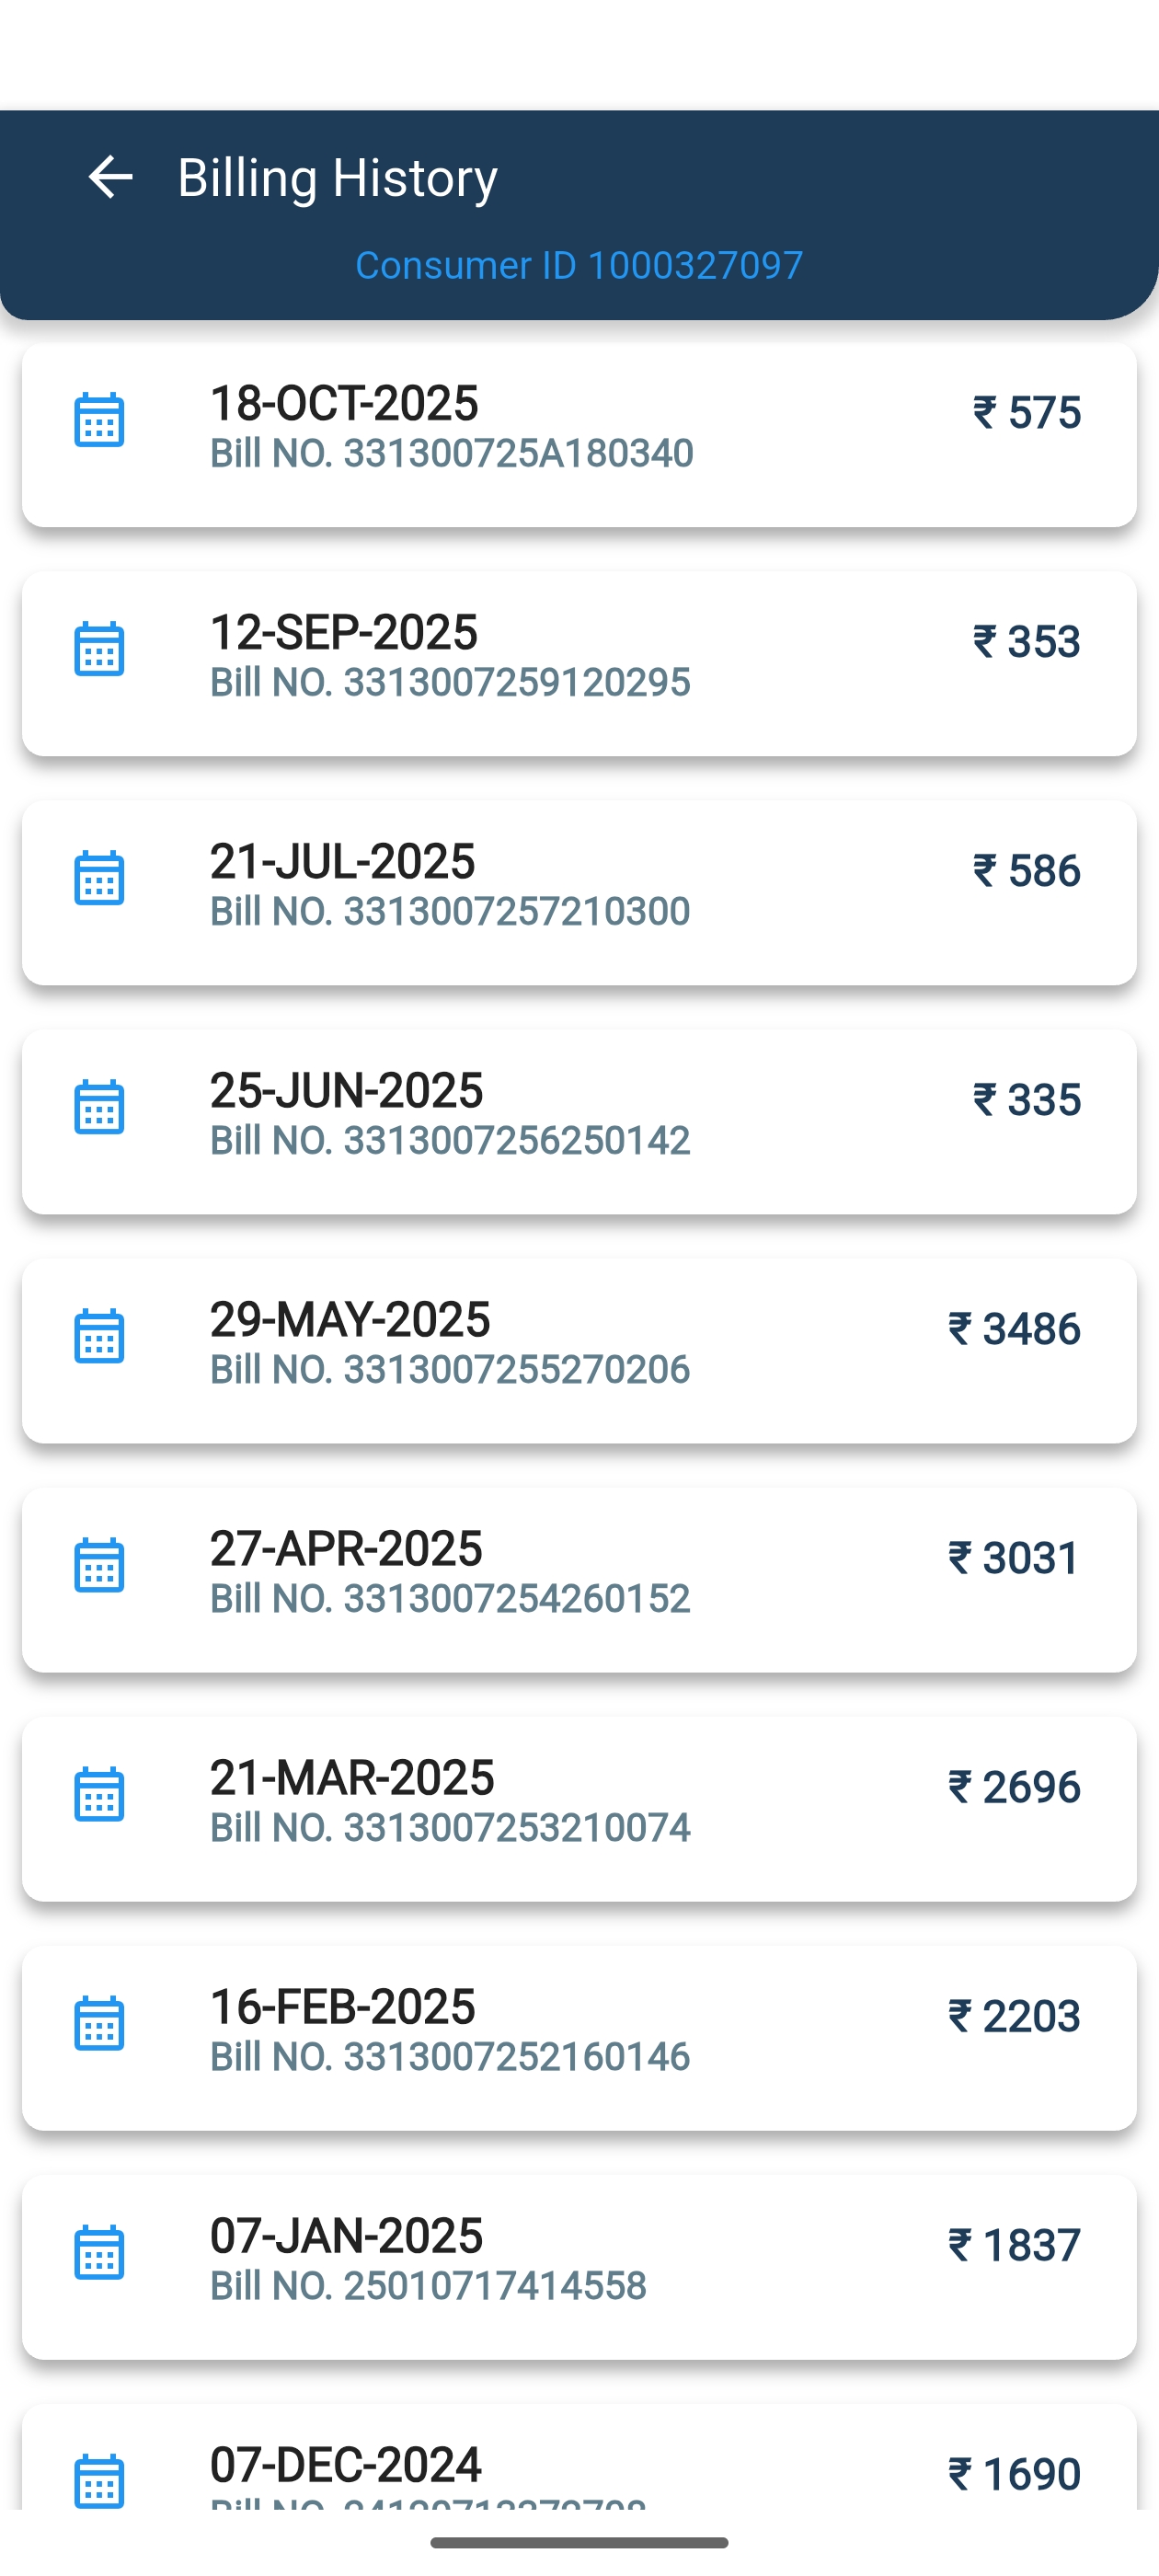
Task: Tap the Billing History title
Action: coord(337,178)
